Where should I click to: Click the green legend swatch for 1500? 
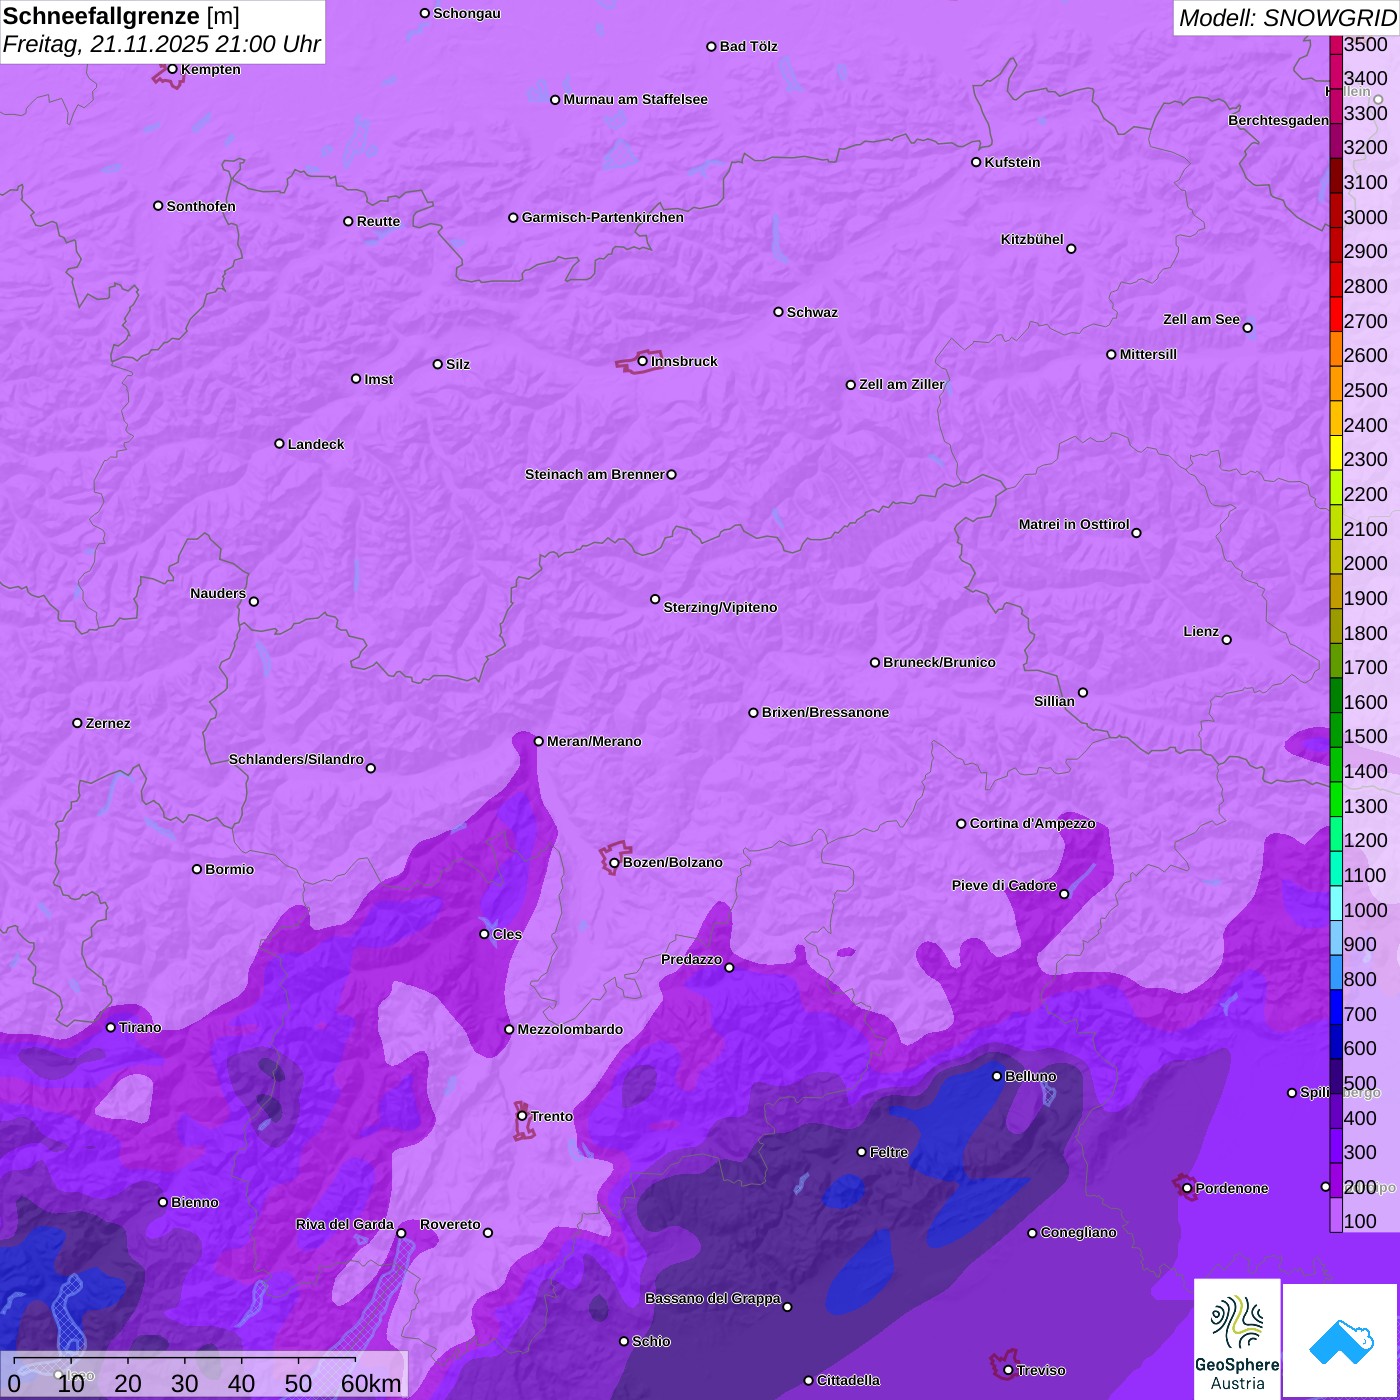click(1336, 730)
